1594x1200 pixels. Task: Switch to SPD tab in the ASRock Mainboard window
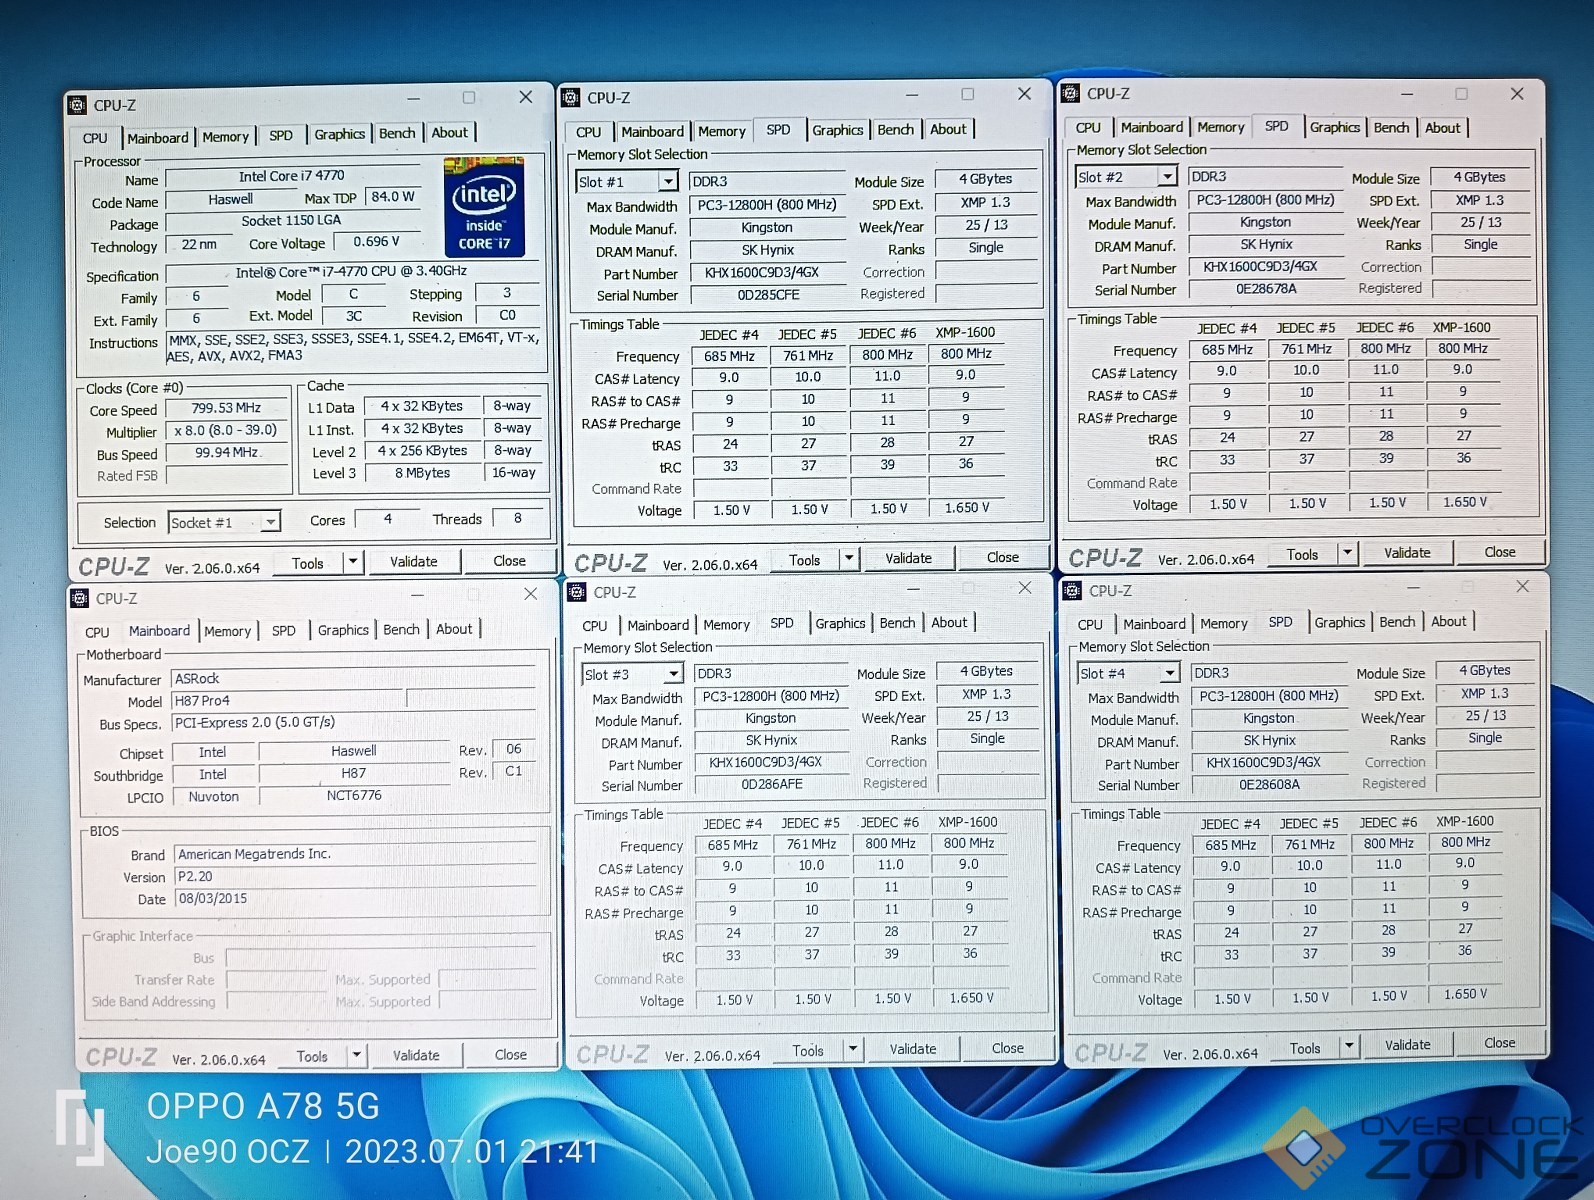click(x=284, y=631)
